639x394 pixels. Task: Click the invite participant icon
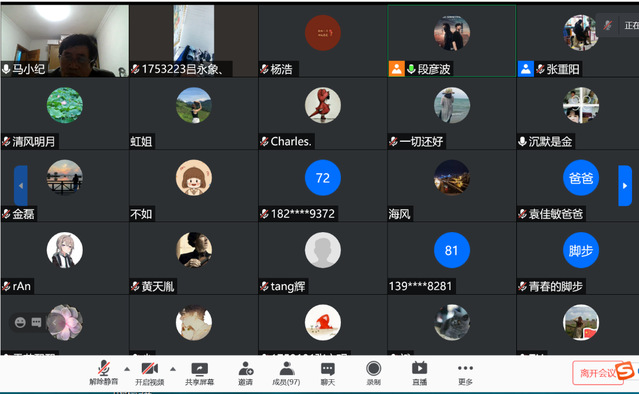coord(246,368)
